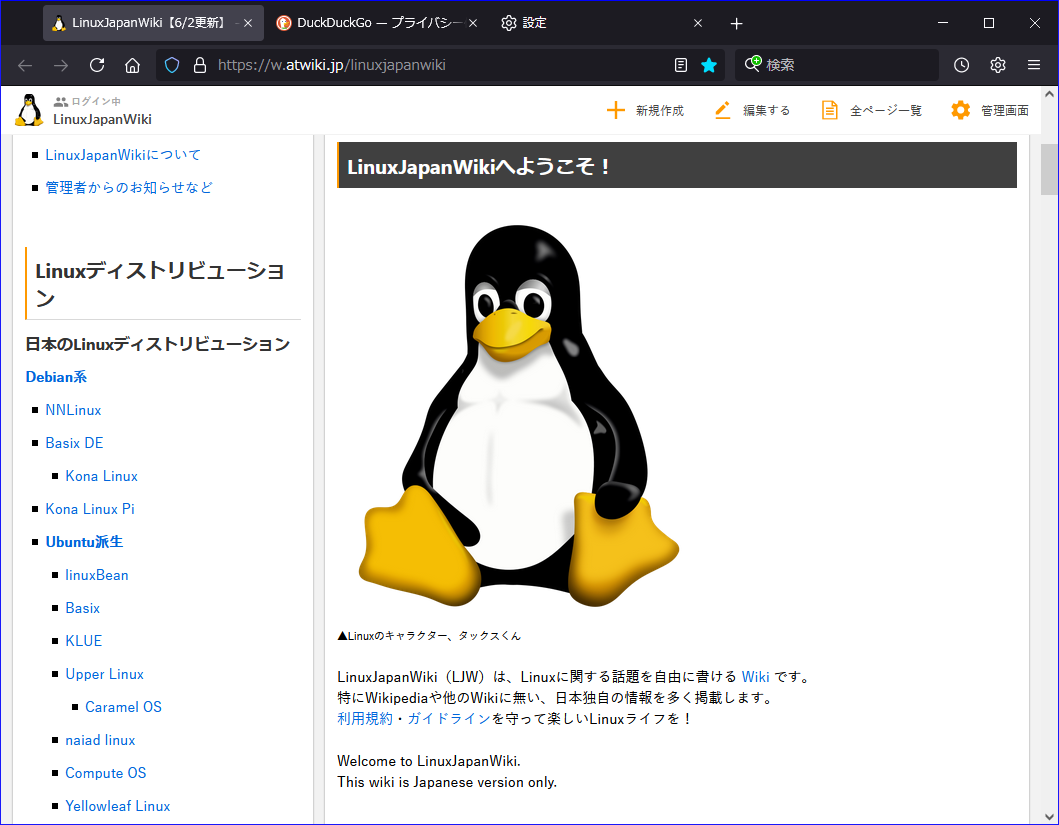
Task: Reload the current page
Action: (x=97, y=65)
